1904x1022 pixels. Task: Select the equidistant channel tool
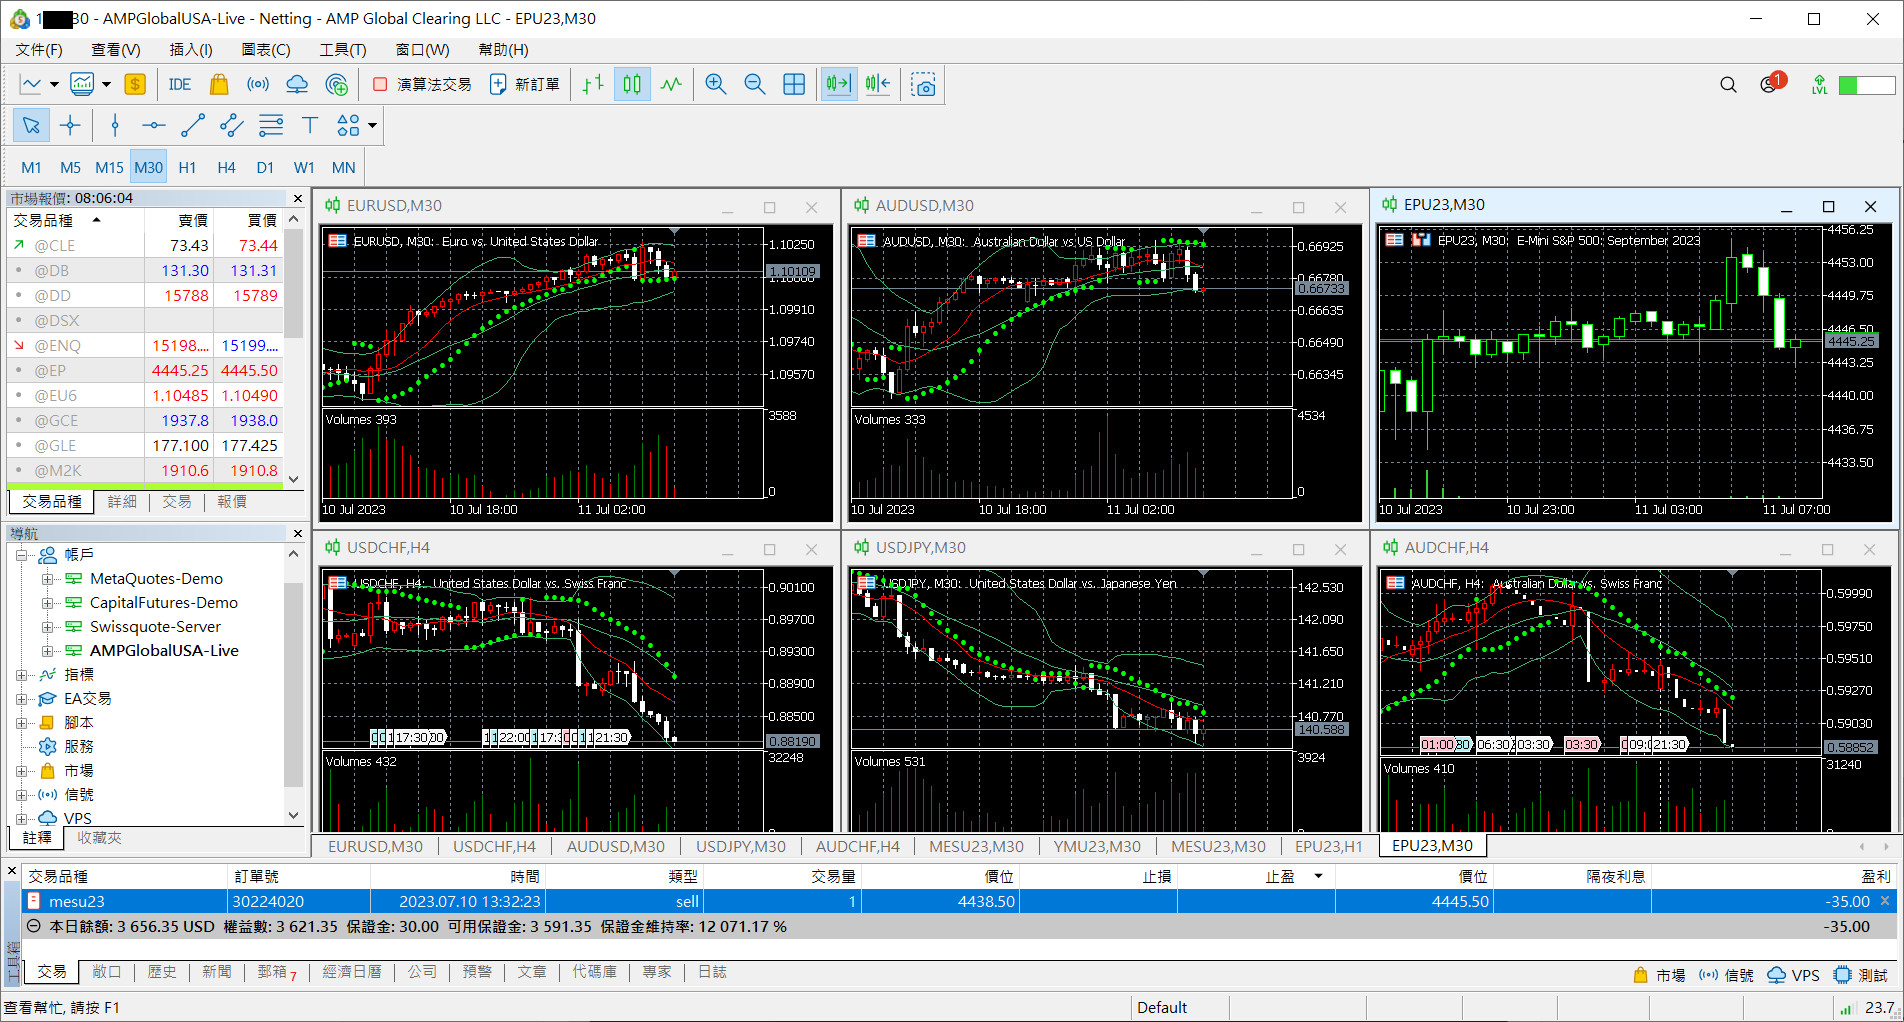pos(232,125)
